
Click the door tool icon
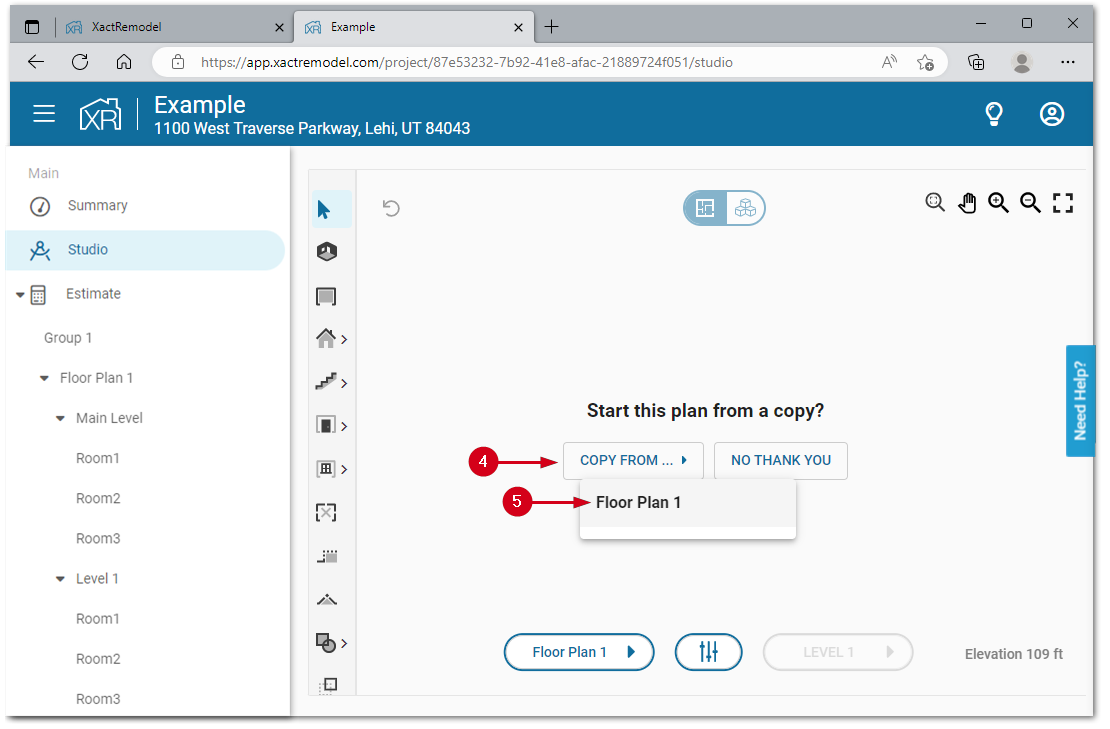click(325, 426)
